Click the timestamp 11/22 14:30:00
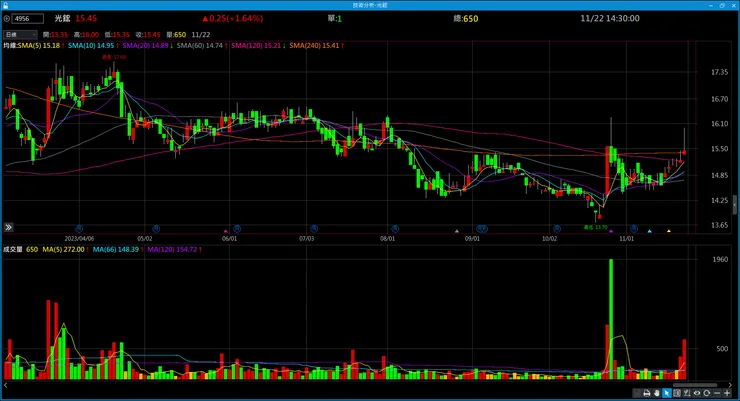Viewport: 740px width, 401px height. [x=610, y=18]
